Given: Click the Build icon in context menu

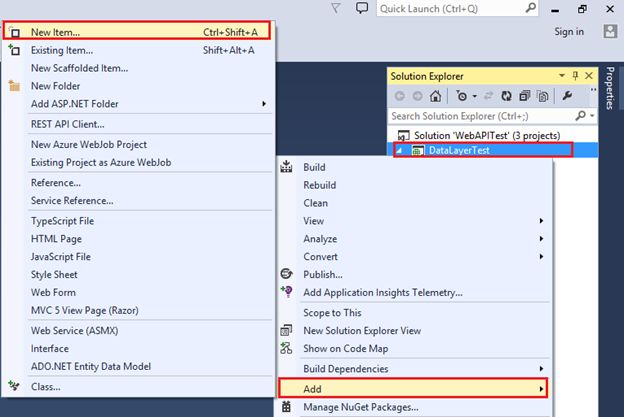Looking at the screenshot, I should click(286, 166).
